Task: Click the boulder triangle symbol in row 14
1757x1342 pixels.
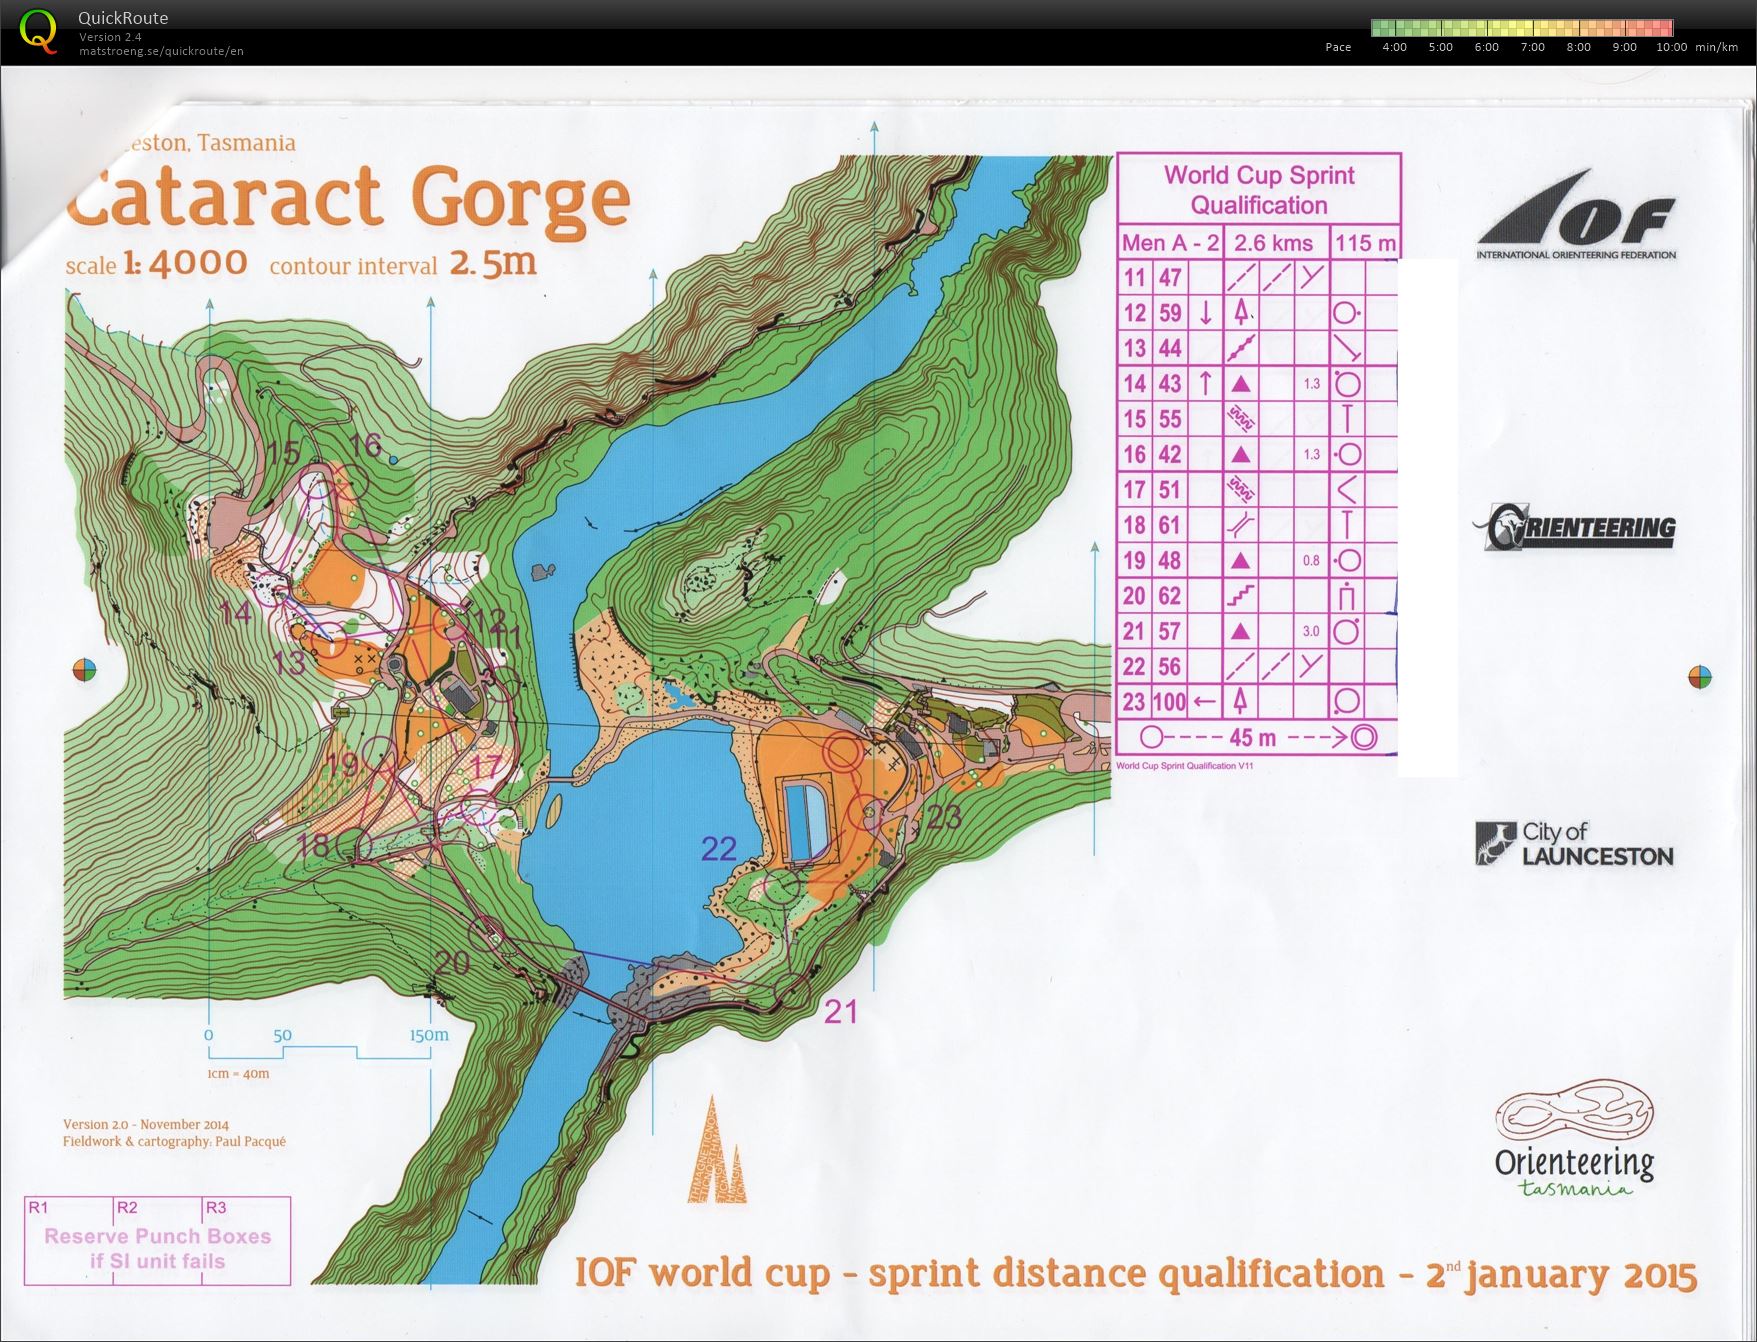Action: coord(1241,383)
